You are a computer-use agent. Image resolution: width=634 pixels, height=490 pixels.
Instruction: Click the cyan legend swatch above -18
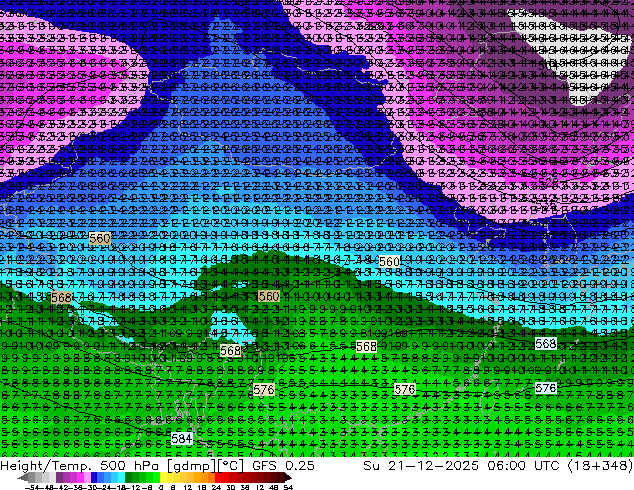[x=121, y=478]
